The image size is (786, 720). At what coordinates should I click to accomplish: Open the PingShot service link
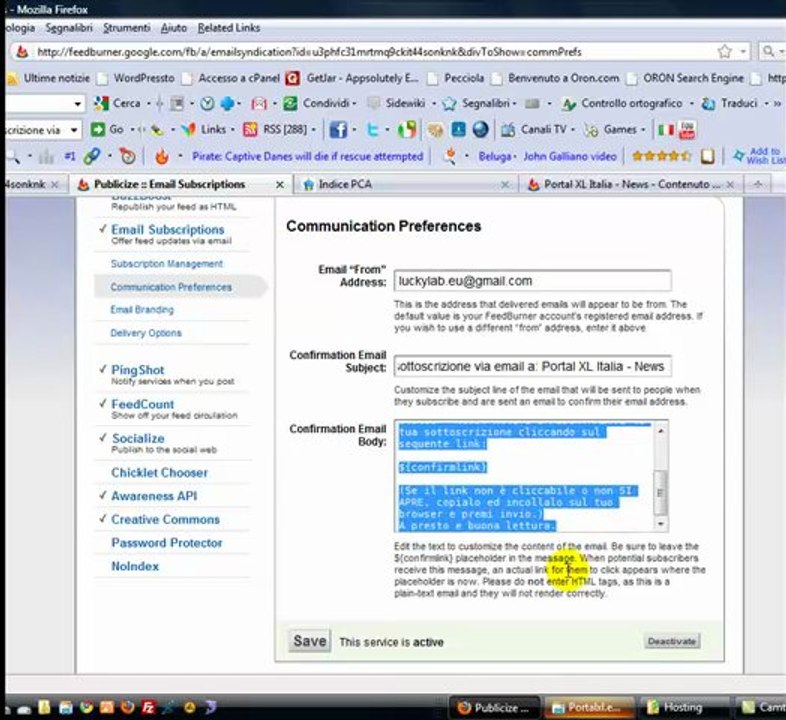pyautogui.click(x=137, y=370)
